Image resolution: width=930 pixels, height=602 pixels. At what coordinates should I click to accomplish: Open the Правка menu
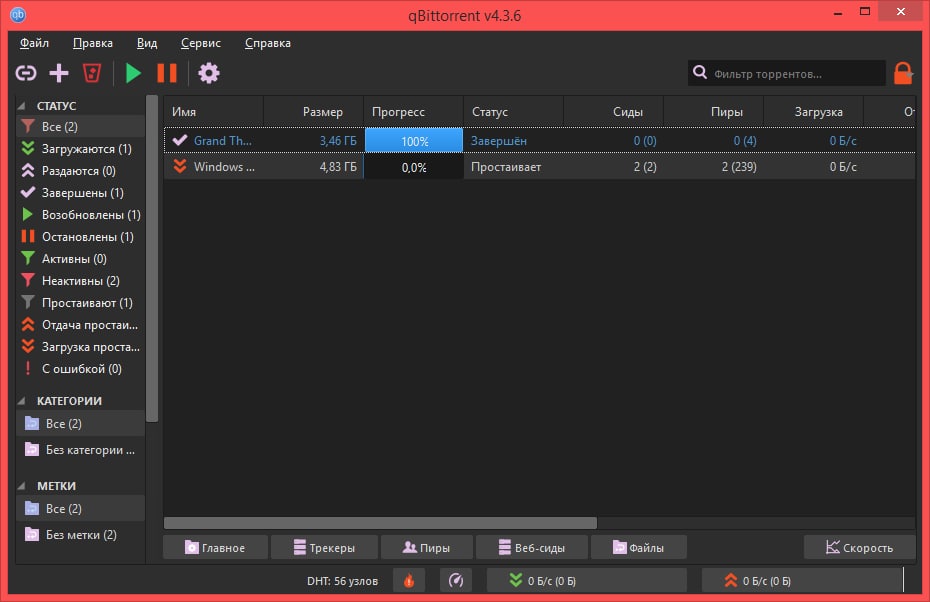coord(93,43)
